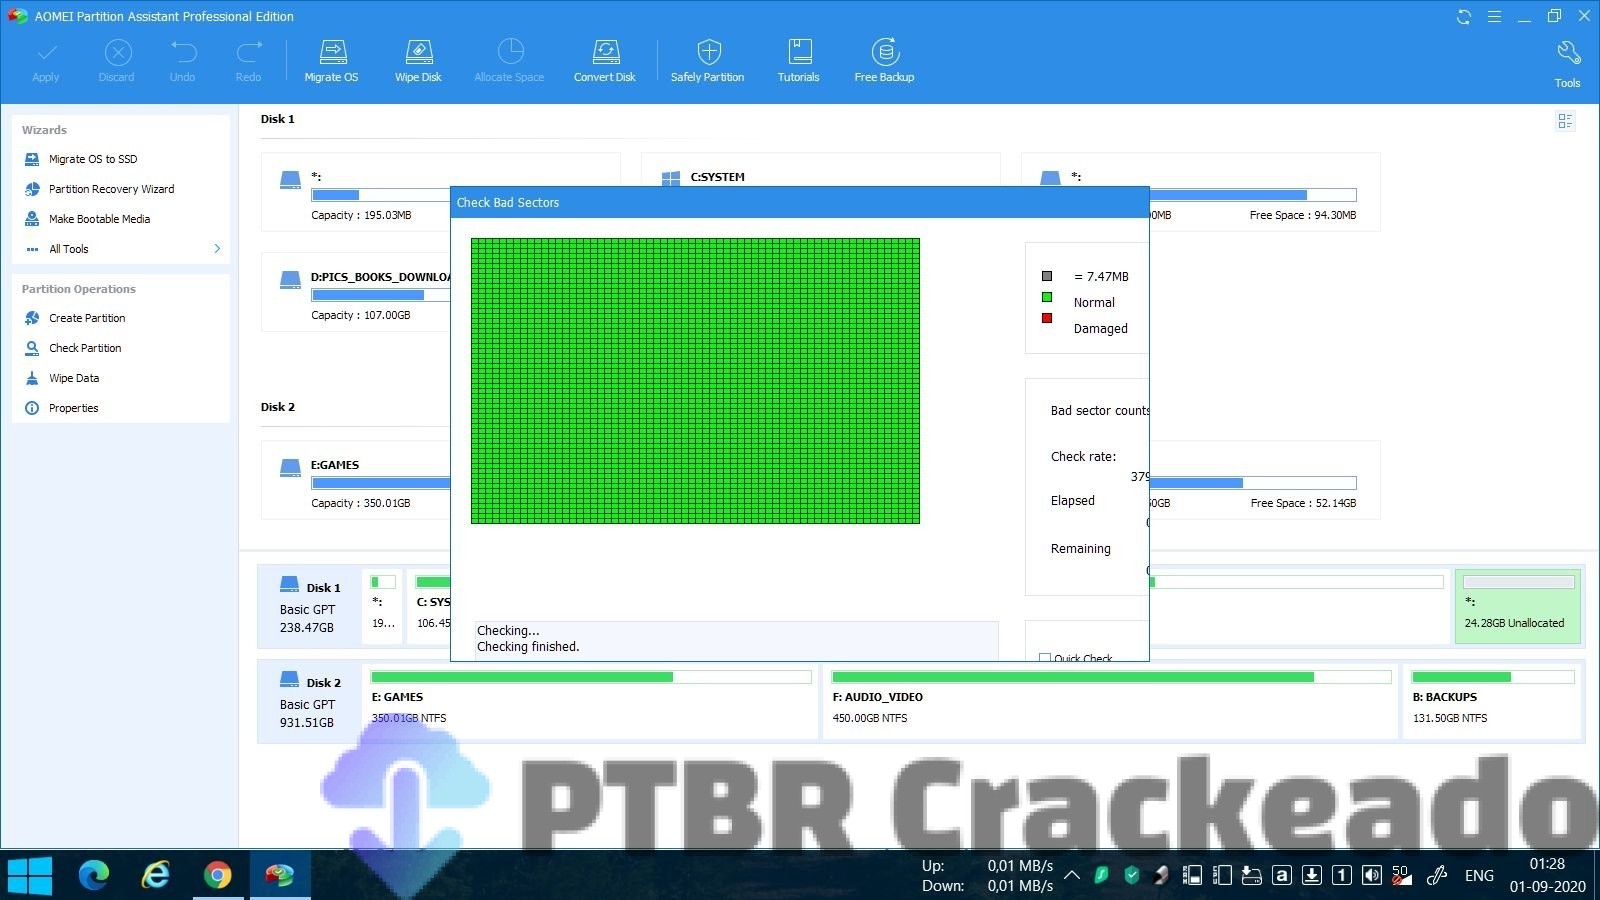
Task: Open the Safely Partition tool
Action: [x=708, y=61]
